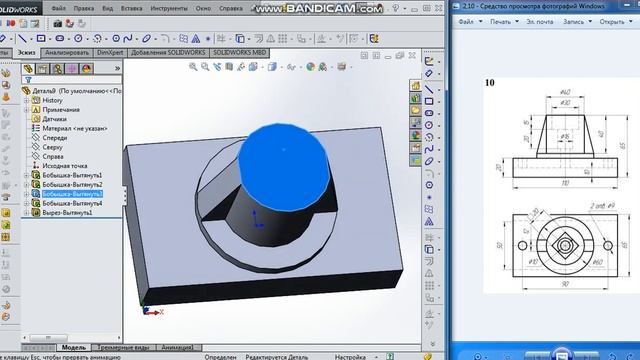
Task: Open the FeatureManager design tree tab
Action: (x=28, y=69)
